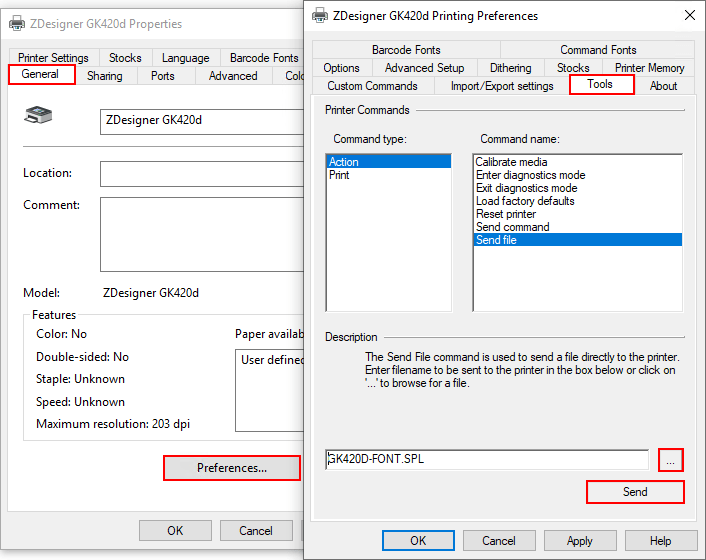Screen dimensions: 706x560
Task: Open the Options tab
Action: (341, 68)
